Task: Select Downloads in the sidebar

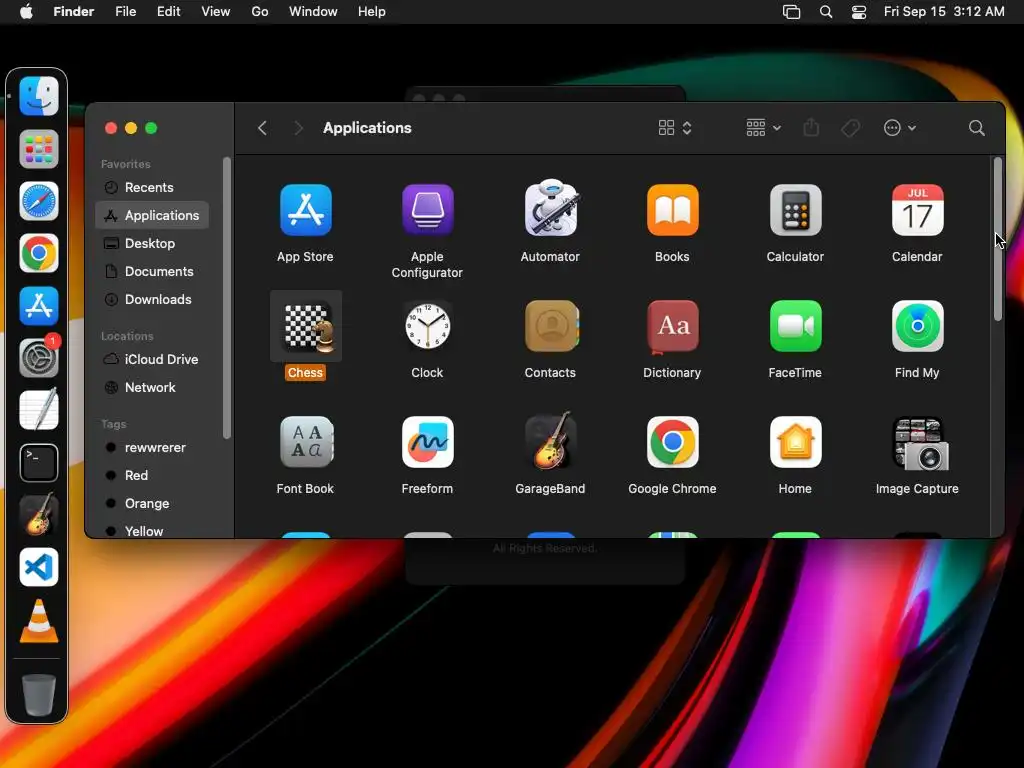Action: (x=152, y=300)
